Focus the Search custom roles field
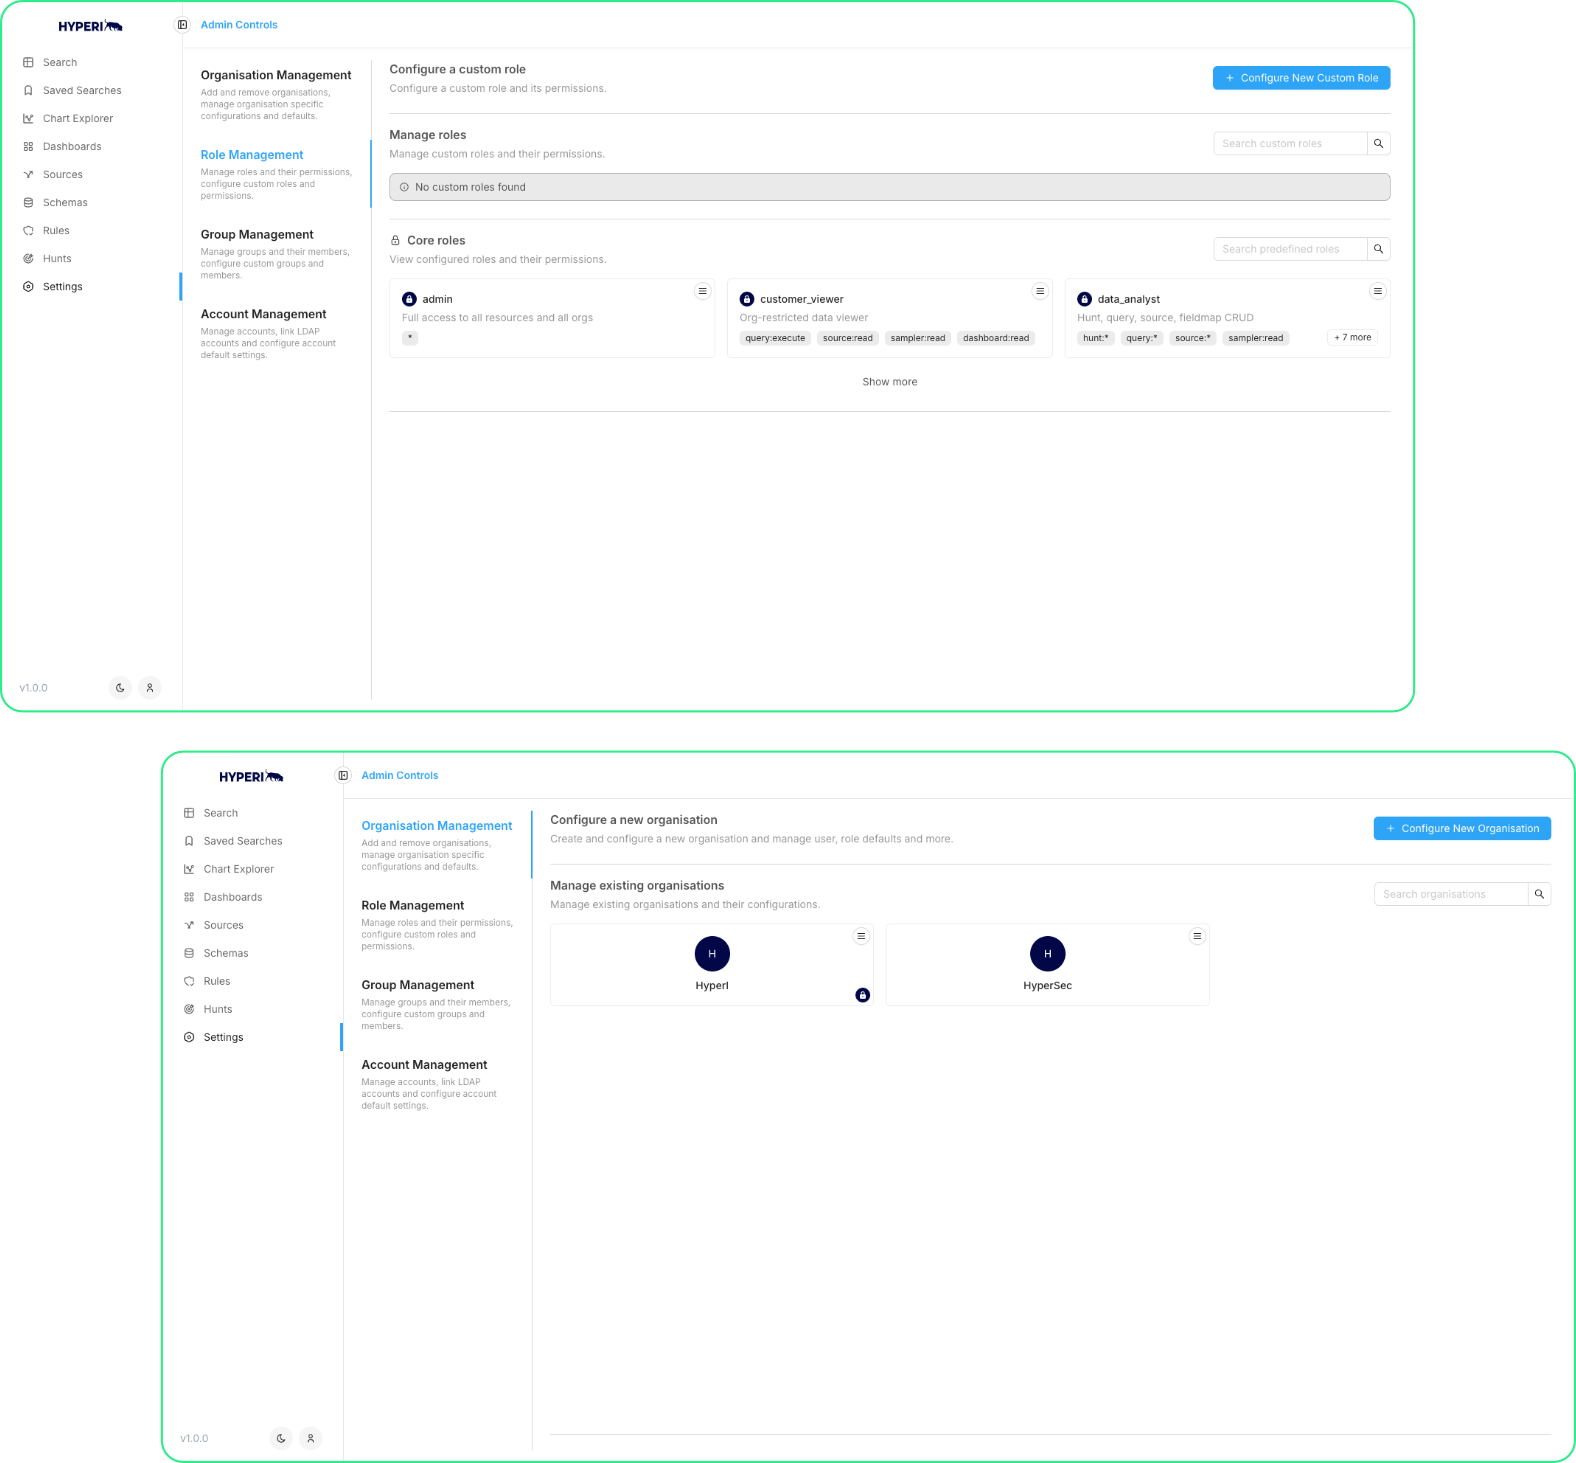Screen dimensions: 1576x1463 pos(1290,144)
